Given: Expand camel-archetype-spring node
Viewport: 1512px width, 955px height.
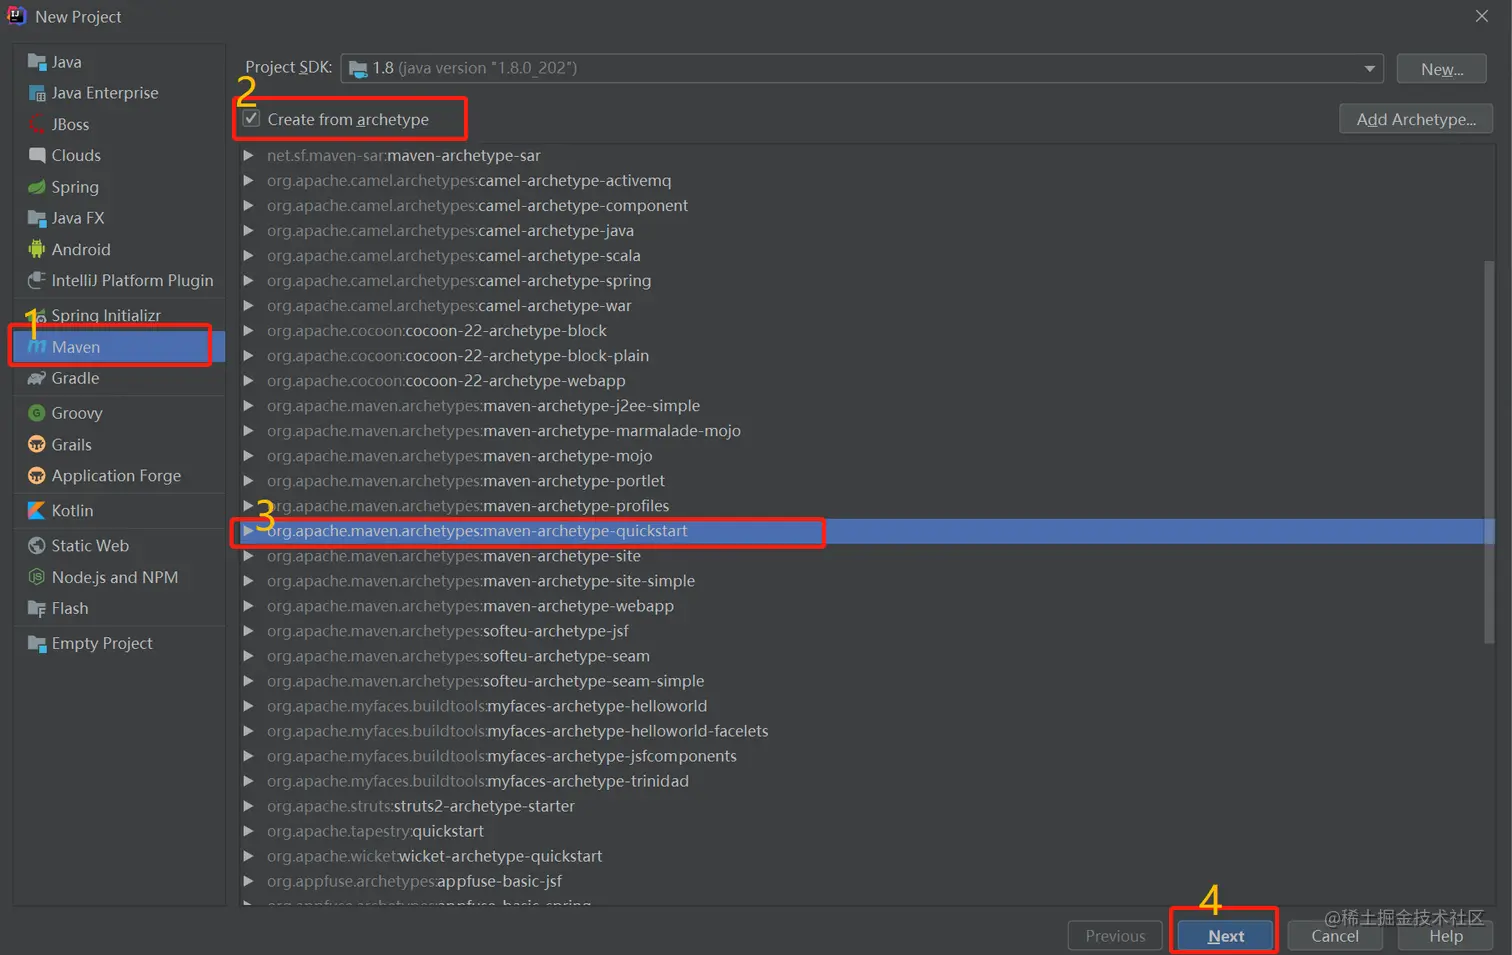Looking at the screenshot, I should 248,280.
